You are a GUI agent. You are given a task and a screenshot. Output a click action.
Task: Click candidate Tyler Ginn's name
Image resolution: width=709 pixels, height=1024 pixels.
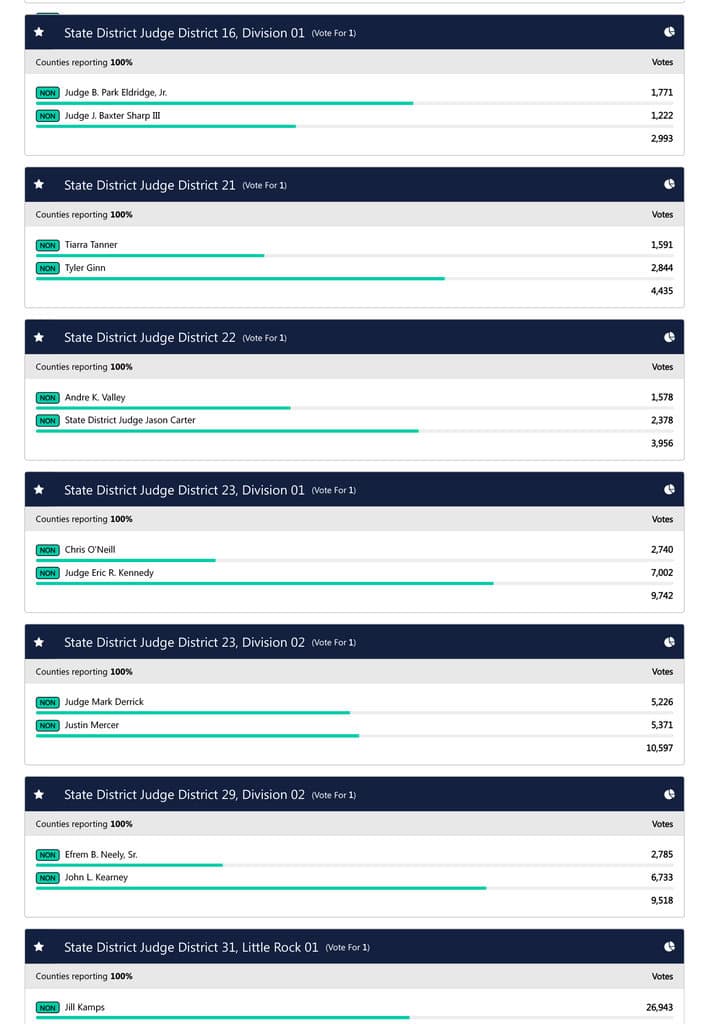pyautogui.click(x=85, y=268)
